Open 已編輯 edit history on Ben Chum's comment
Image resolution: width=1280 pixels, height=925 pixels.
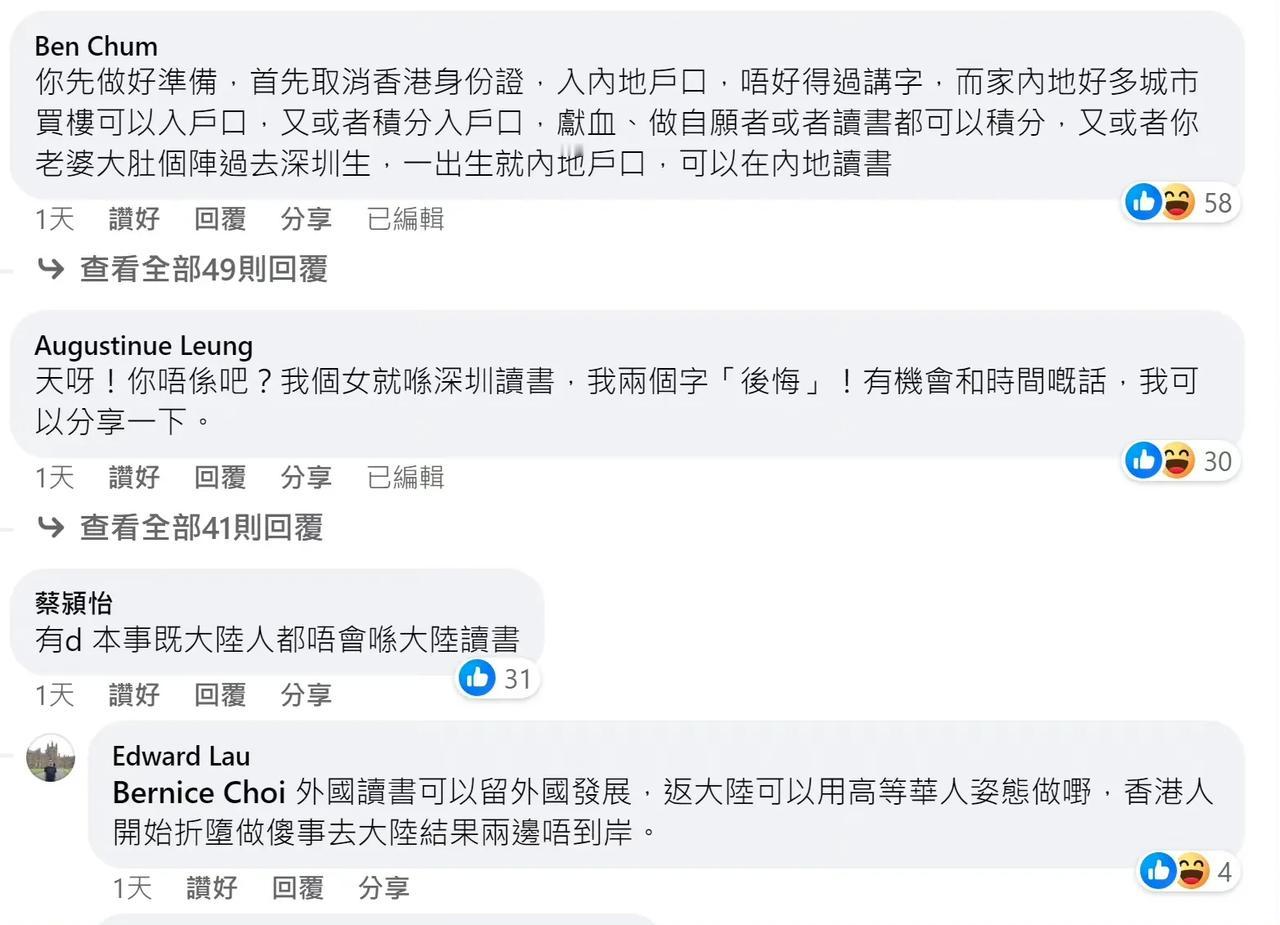[x=405, y=219]
